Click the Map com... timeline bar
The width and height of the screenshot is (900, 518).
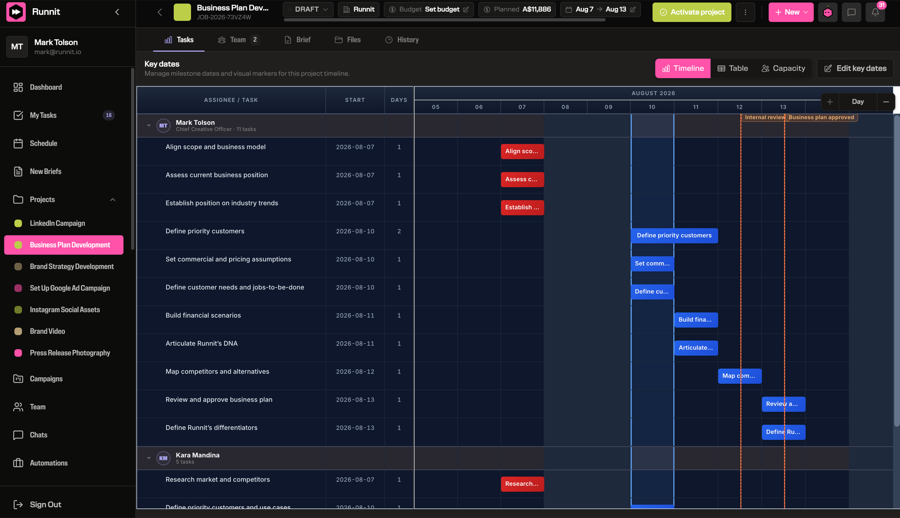point(739,376)
